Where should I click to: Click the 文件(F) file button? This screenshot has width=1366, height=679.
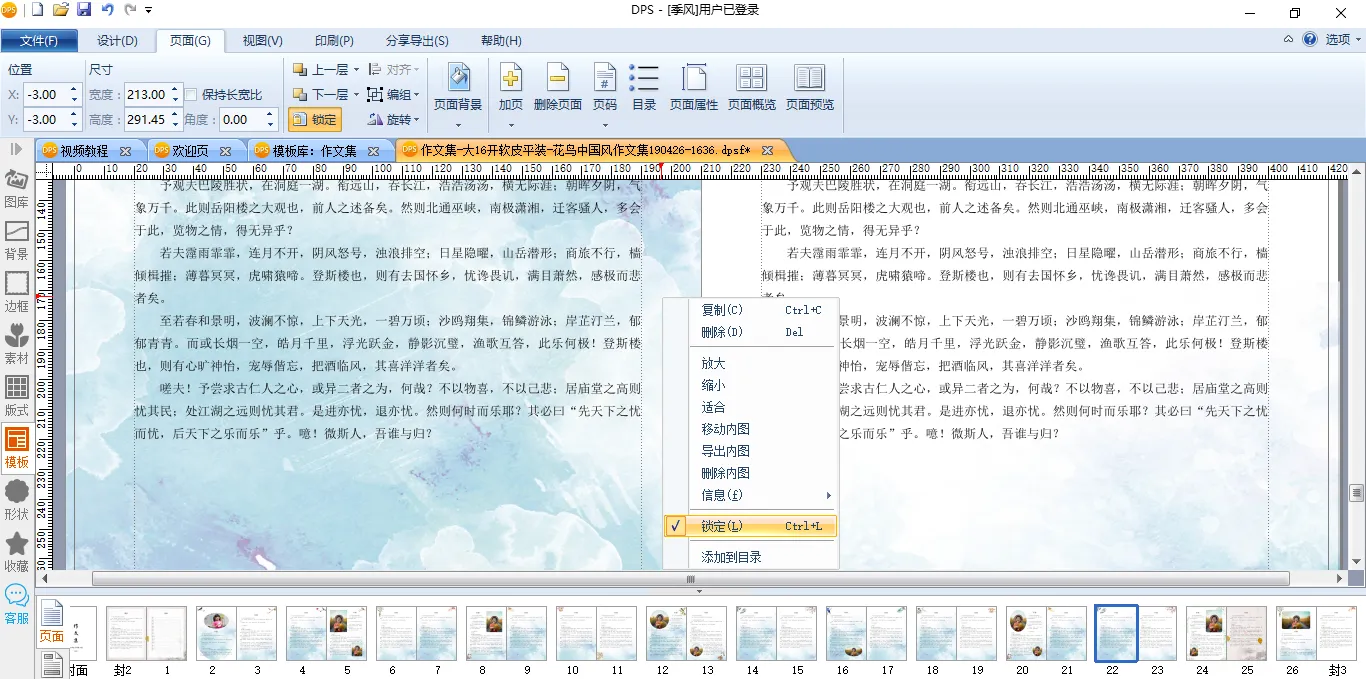[x=39, y=41]
